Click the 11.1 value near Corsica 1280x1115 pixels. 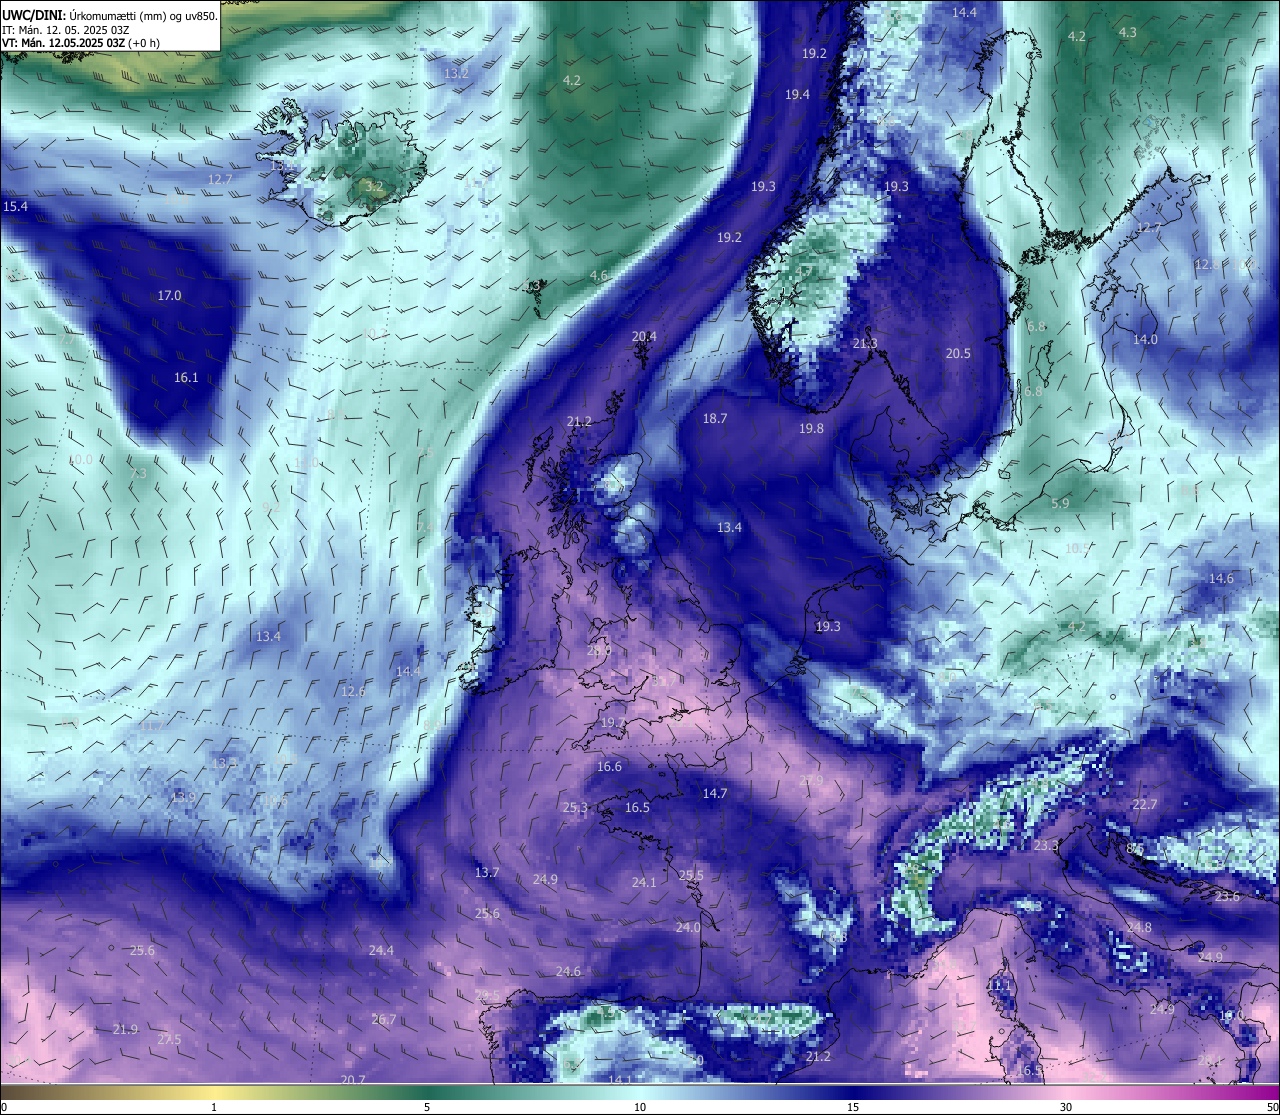point(999,985)
